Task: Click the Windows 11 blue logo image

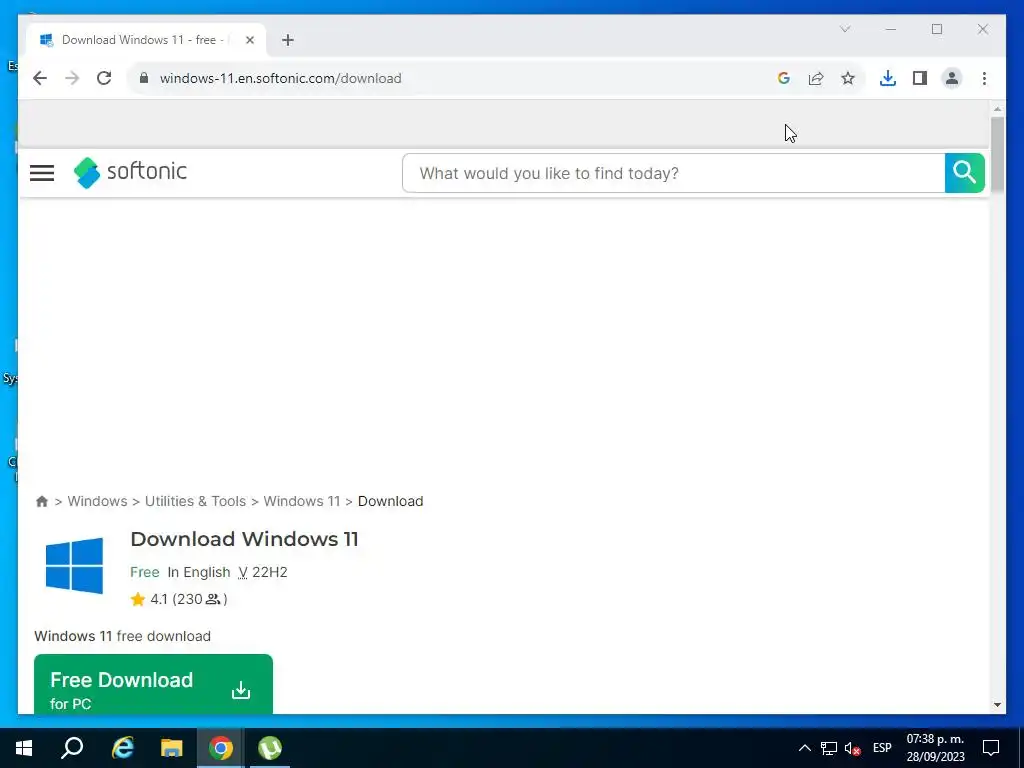Action: pos(74,566)
